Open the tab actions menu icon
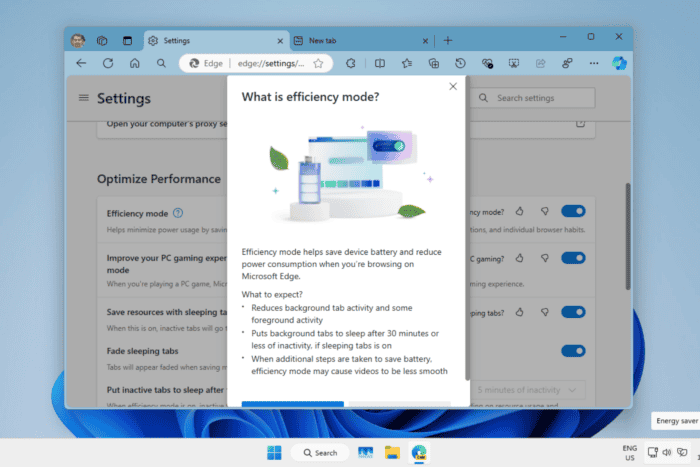700x467 pixels. (127, 41)
